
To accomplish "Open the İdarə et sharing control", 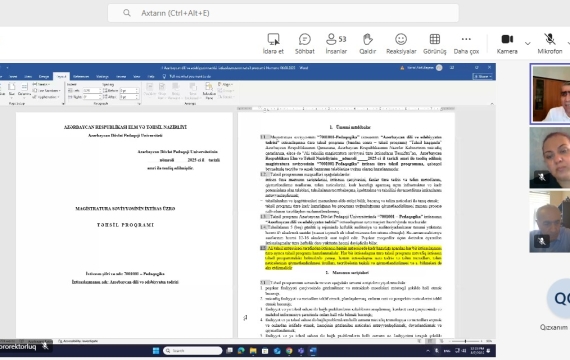I will pos(273,44).
